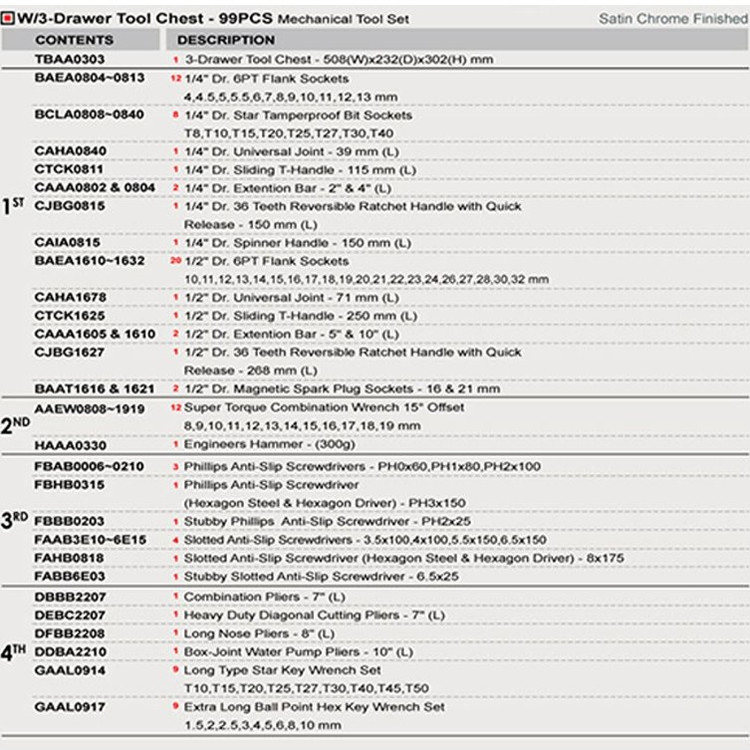Select part code BAEA0804~0813
This screenshot has width=750, height=750.
pos(82,78)
